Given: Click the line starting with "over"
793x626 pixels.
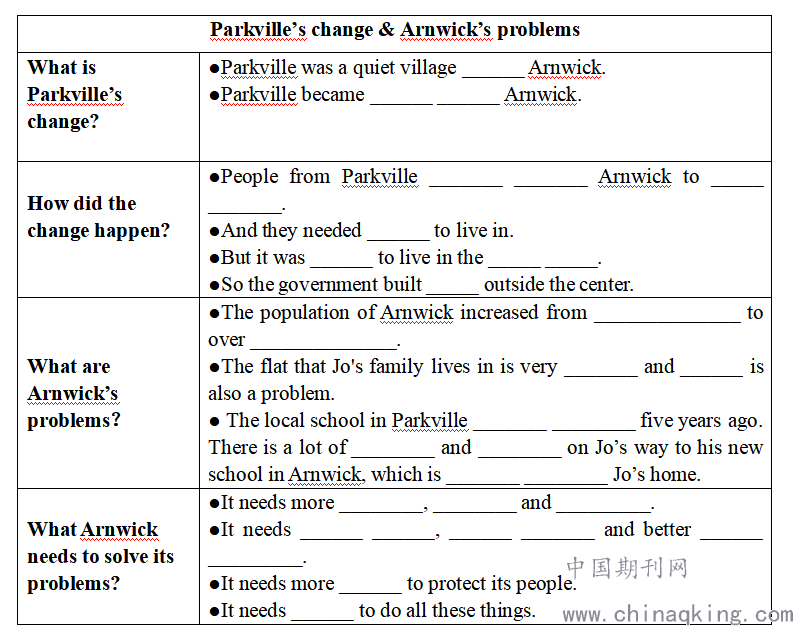Looking at the screenshot, I should pos(304,340).
